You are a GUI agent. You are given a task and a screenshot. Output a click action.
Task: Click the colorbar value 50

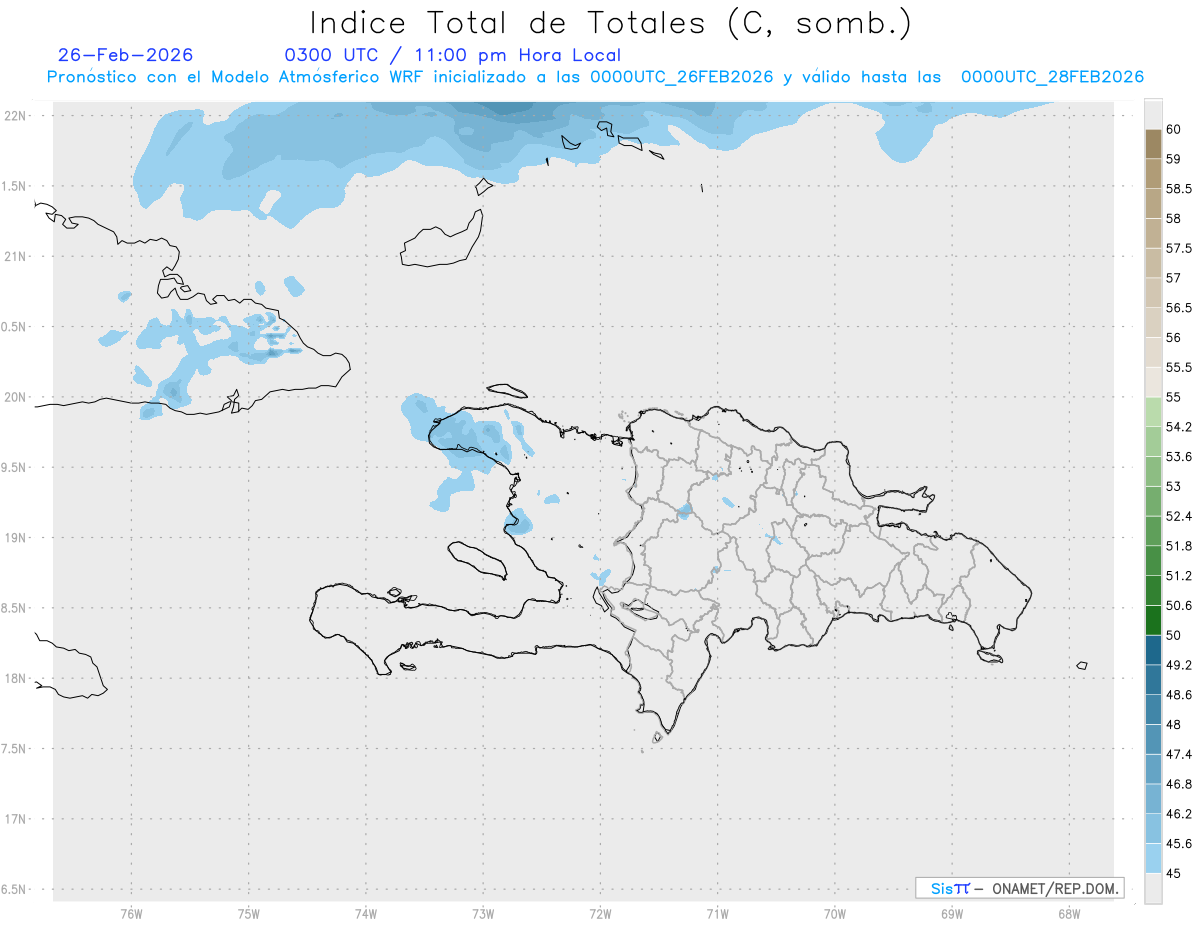[x=1174, y=636]
